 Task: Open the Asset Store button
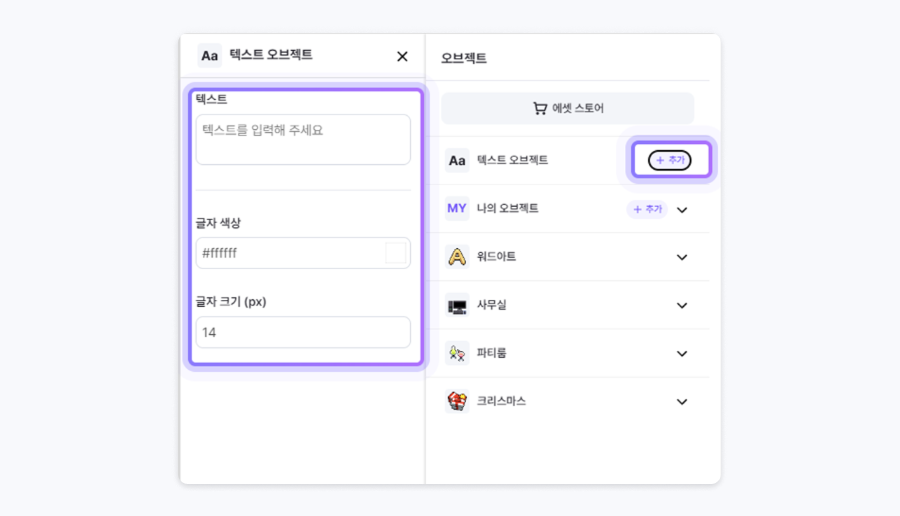(x=568, y=108)
